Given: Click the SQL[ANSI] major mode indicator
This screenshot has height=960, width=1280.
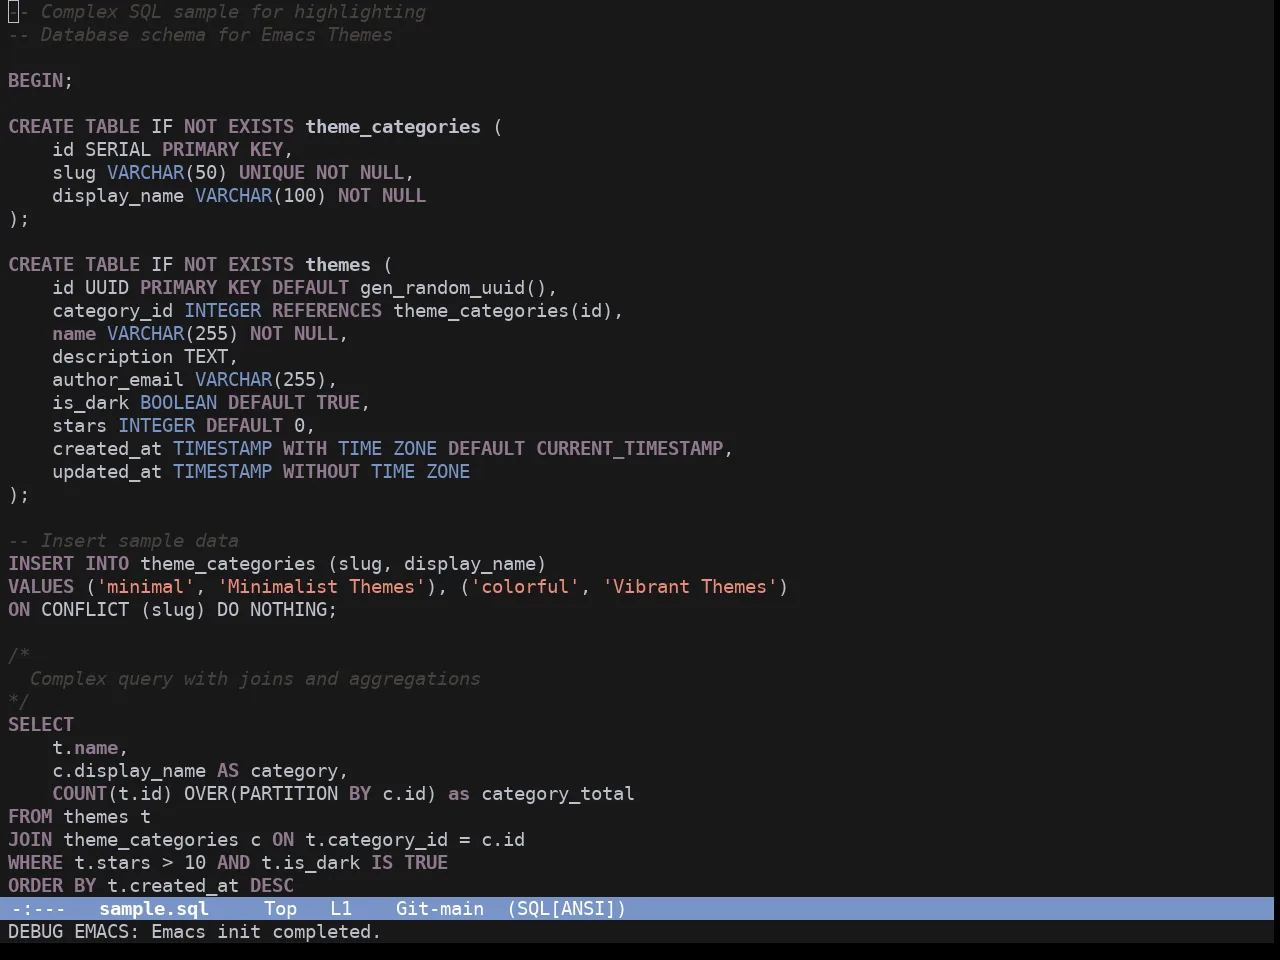Looking at the screenshot, I should tap(567, 909).
